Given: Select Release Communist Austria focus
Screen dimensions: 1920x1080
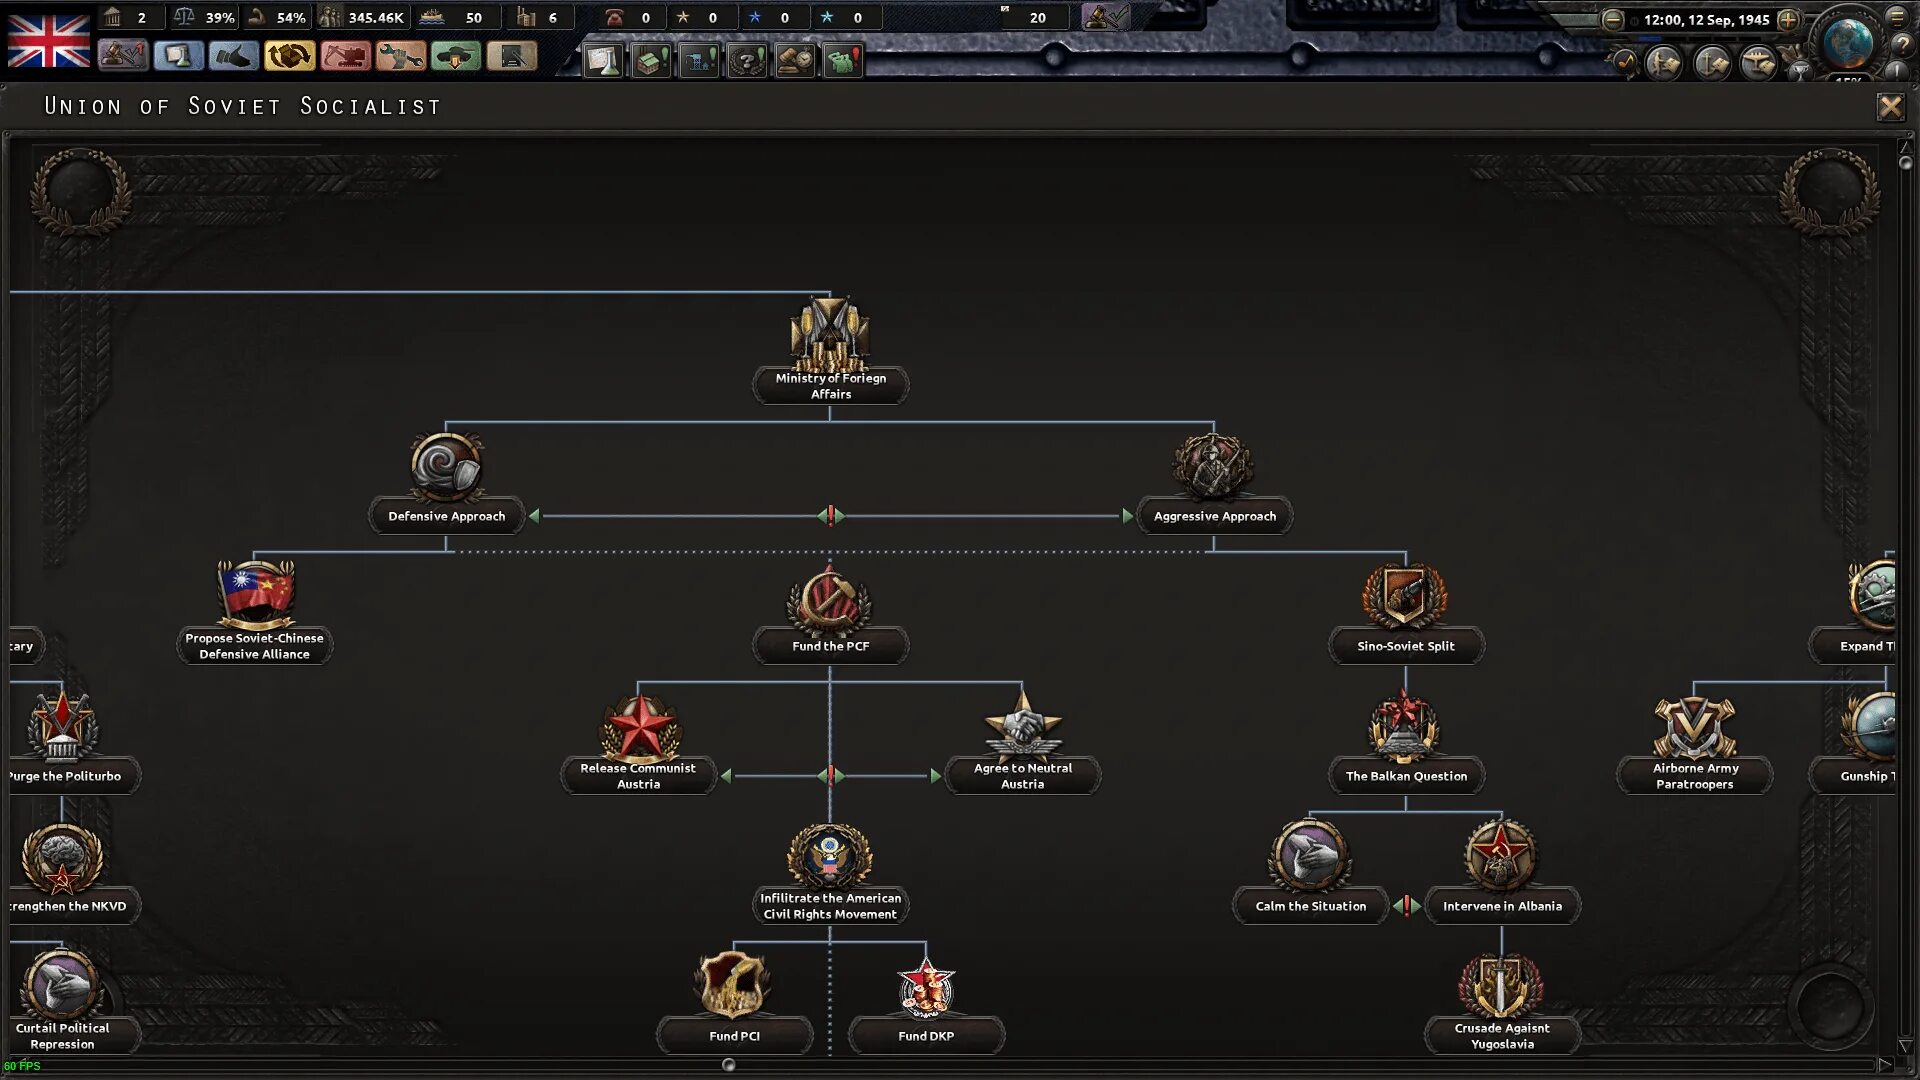Looking at the screenshot, I should pyautogui.click(x=638, y=743).
